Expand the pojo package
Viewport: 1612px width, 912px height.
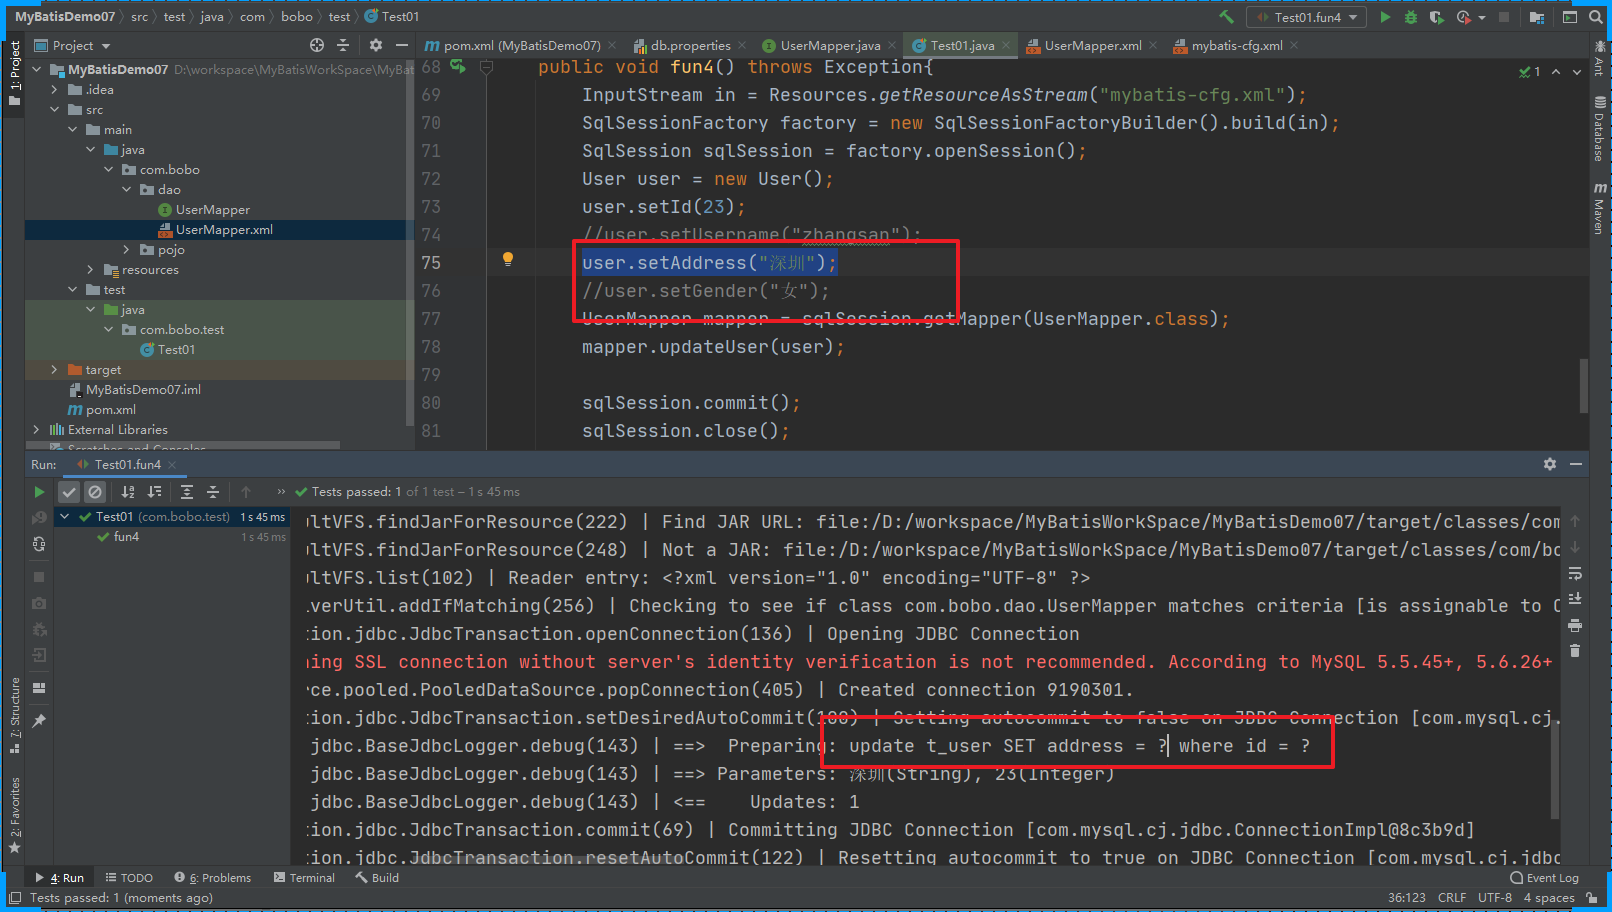coord(127,250)
